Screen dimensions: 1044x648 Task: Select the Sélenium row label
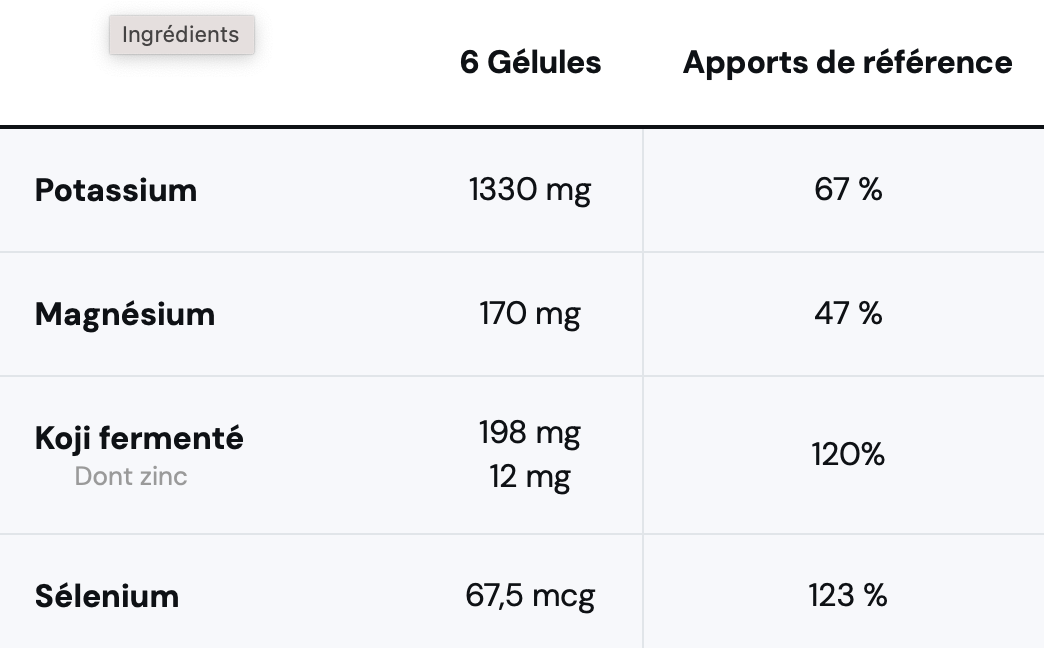pyautogui.click(x=107, y=596)
